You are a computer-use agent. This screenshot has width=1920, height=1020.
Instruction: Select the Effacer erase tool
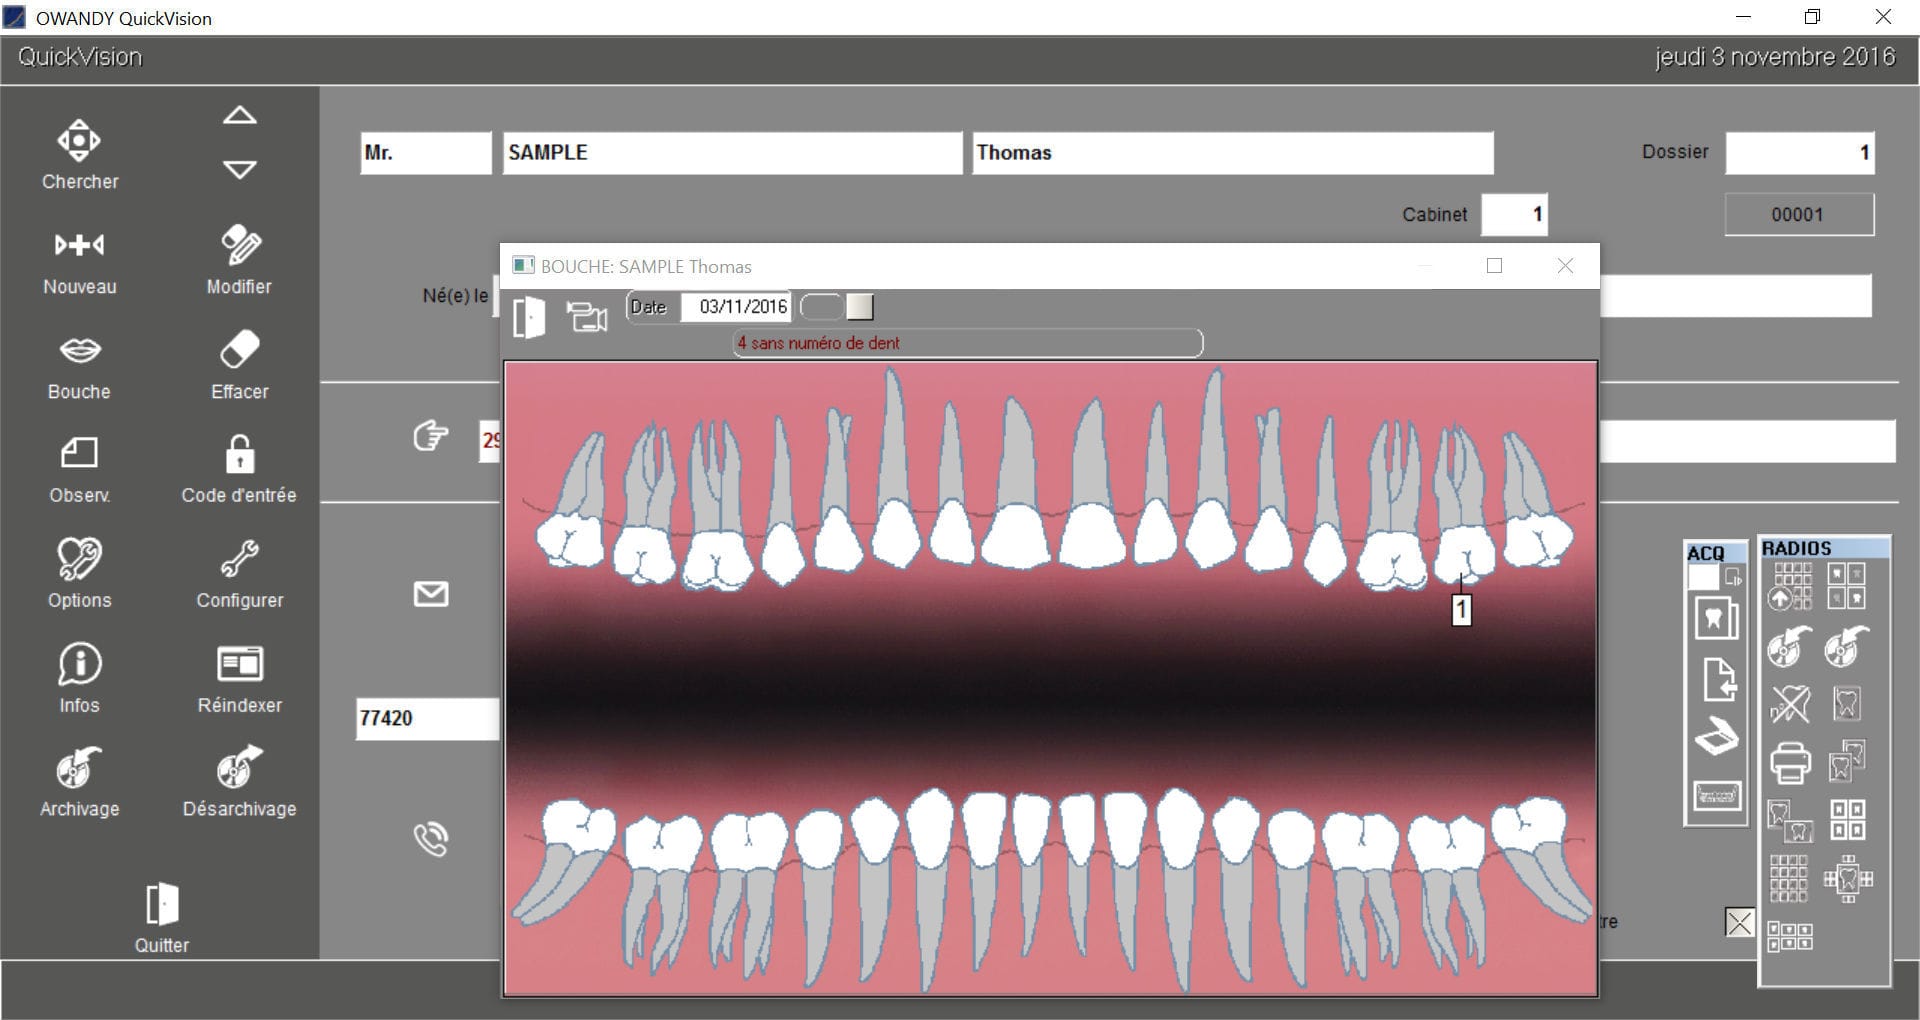[239, 365]
